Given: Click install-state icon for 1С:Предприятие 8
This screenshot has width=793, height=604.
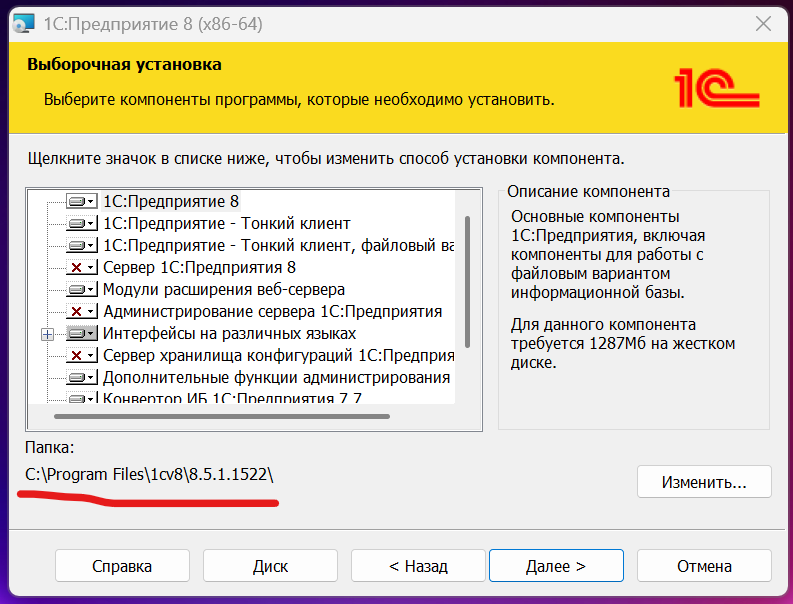Looking at the screenshot, I should 81,201.
